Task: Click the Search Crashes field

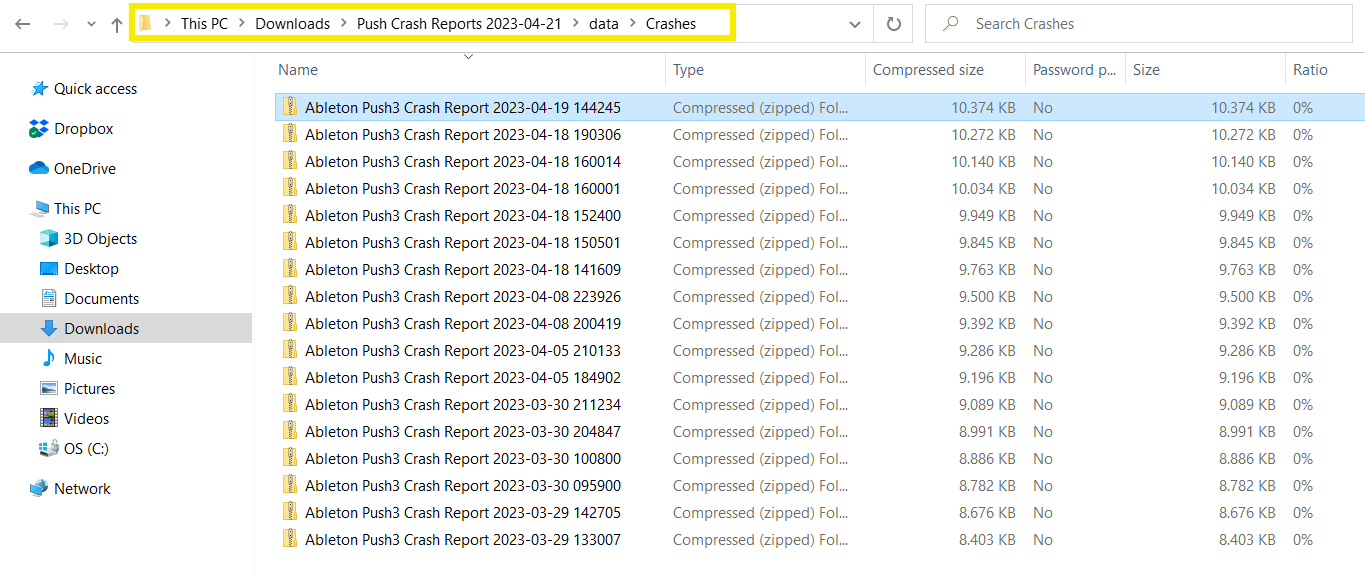Action: [1138, 24]
